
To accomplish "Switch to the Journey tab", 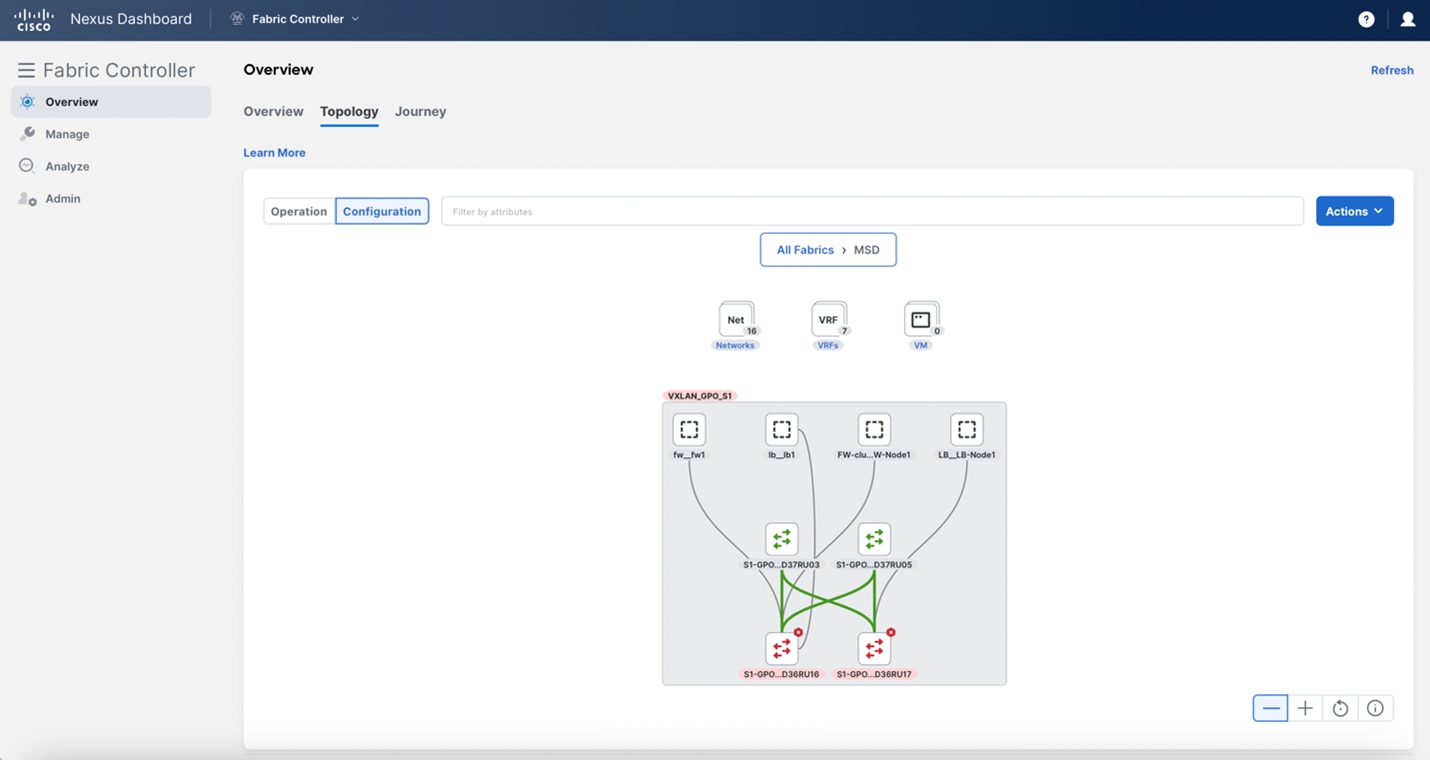I will [x=420, y=111].
